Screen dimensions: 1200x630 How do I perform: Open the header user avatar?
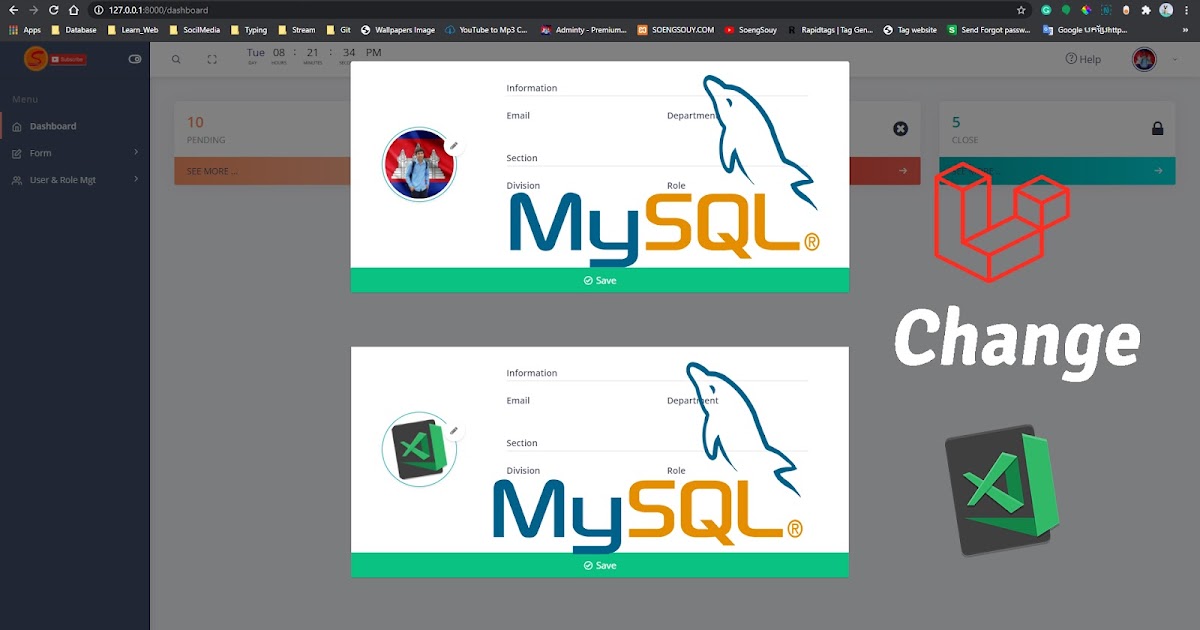click(1144, 59)
